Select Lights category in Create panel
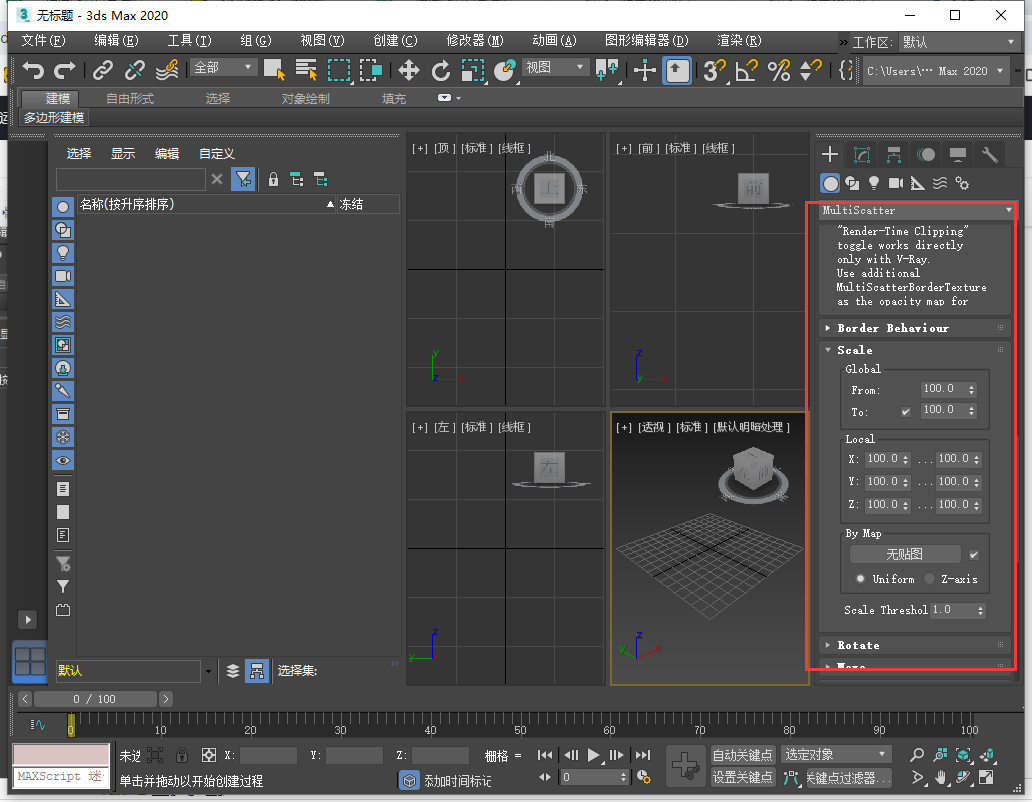Screen dimensions: 1032x802 (874, 183)
